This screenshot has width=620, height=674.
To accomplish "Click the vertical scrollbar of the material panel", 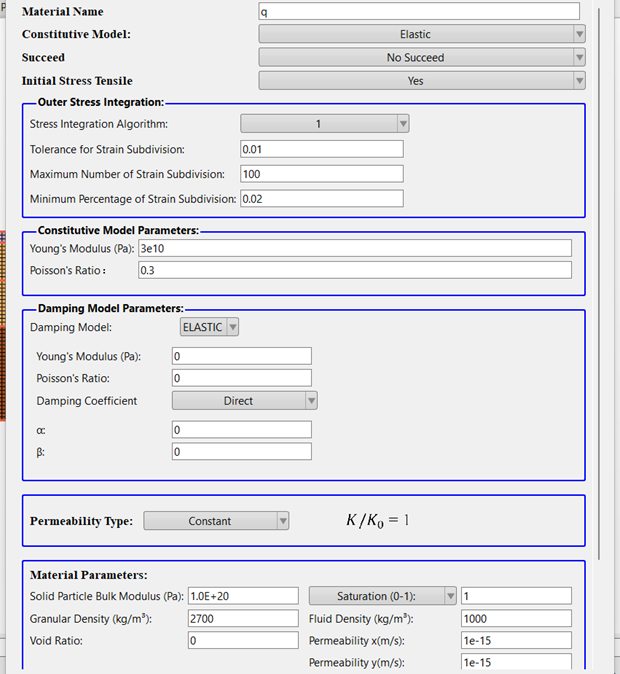I will [x=599, y=284].
